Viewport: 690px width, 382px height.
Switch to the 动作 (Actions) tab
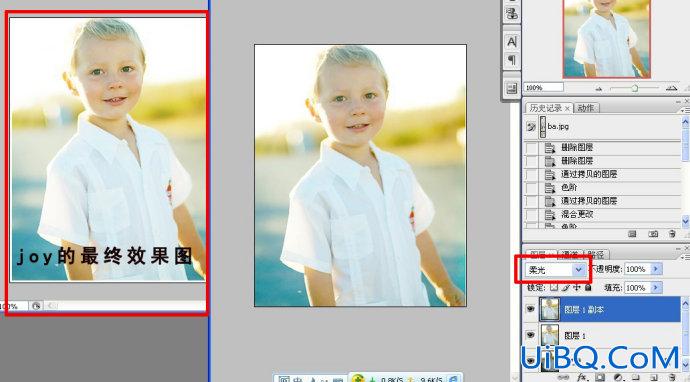[x=586, y=108]
